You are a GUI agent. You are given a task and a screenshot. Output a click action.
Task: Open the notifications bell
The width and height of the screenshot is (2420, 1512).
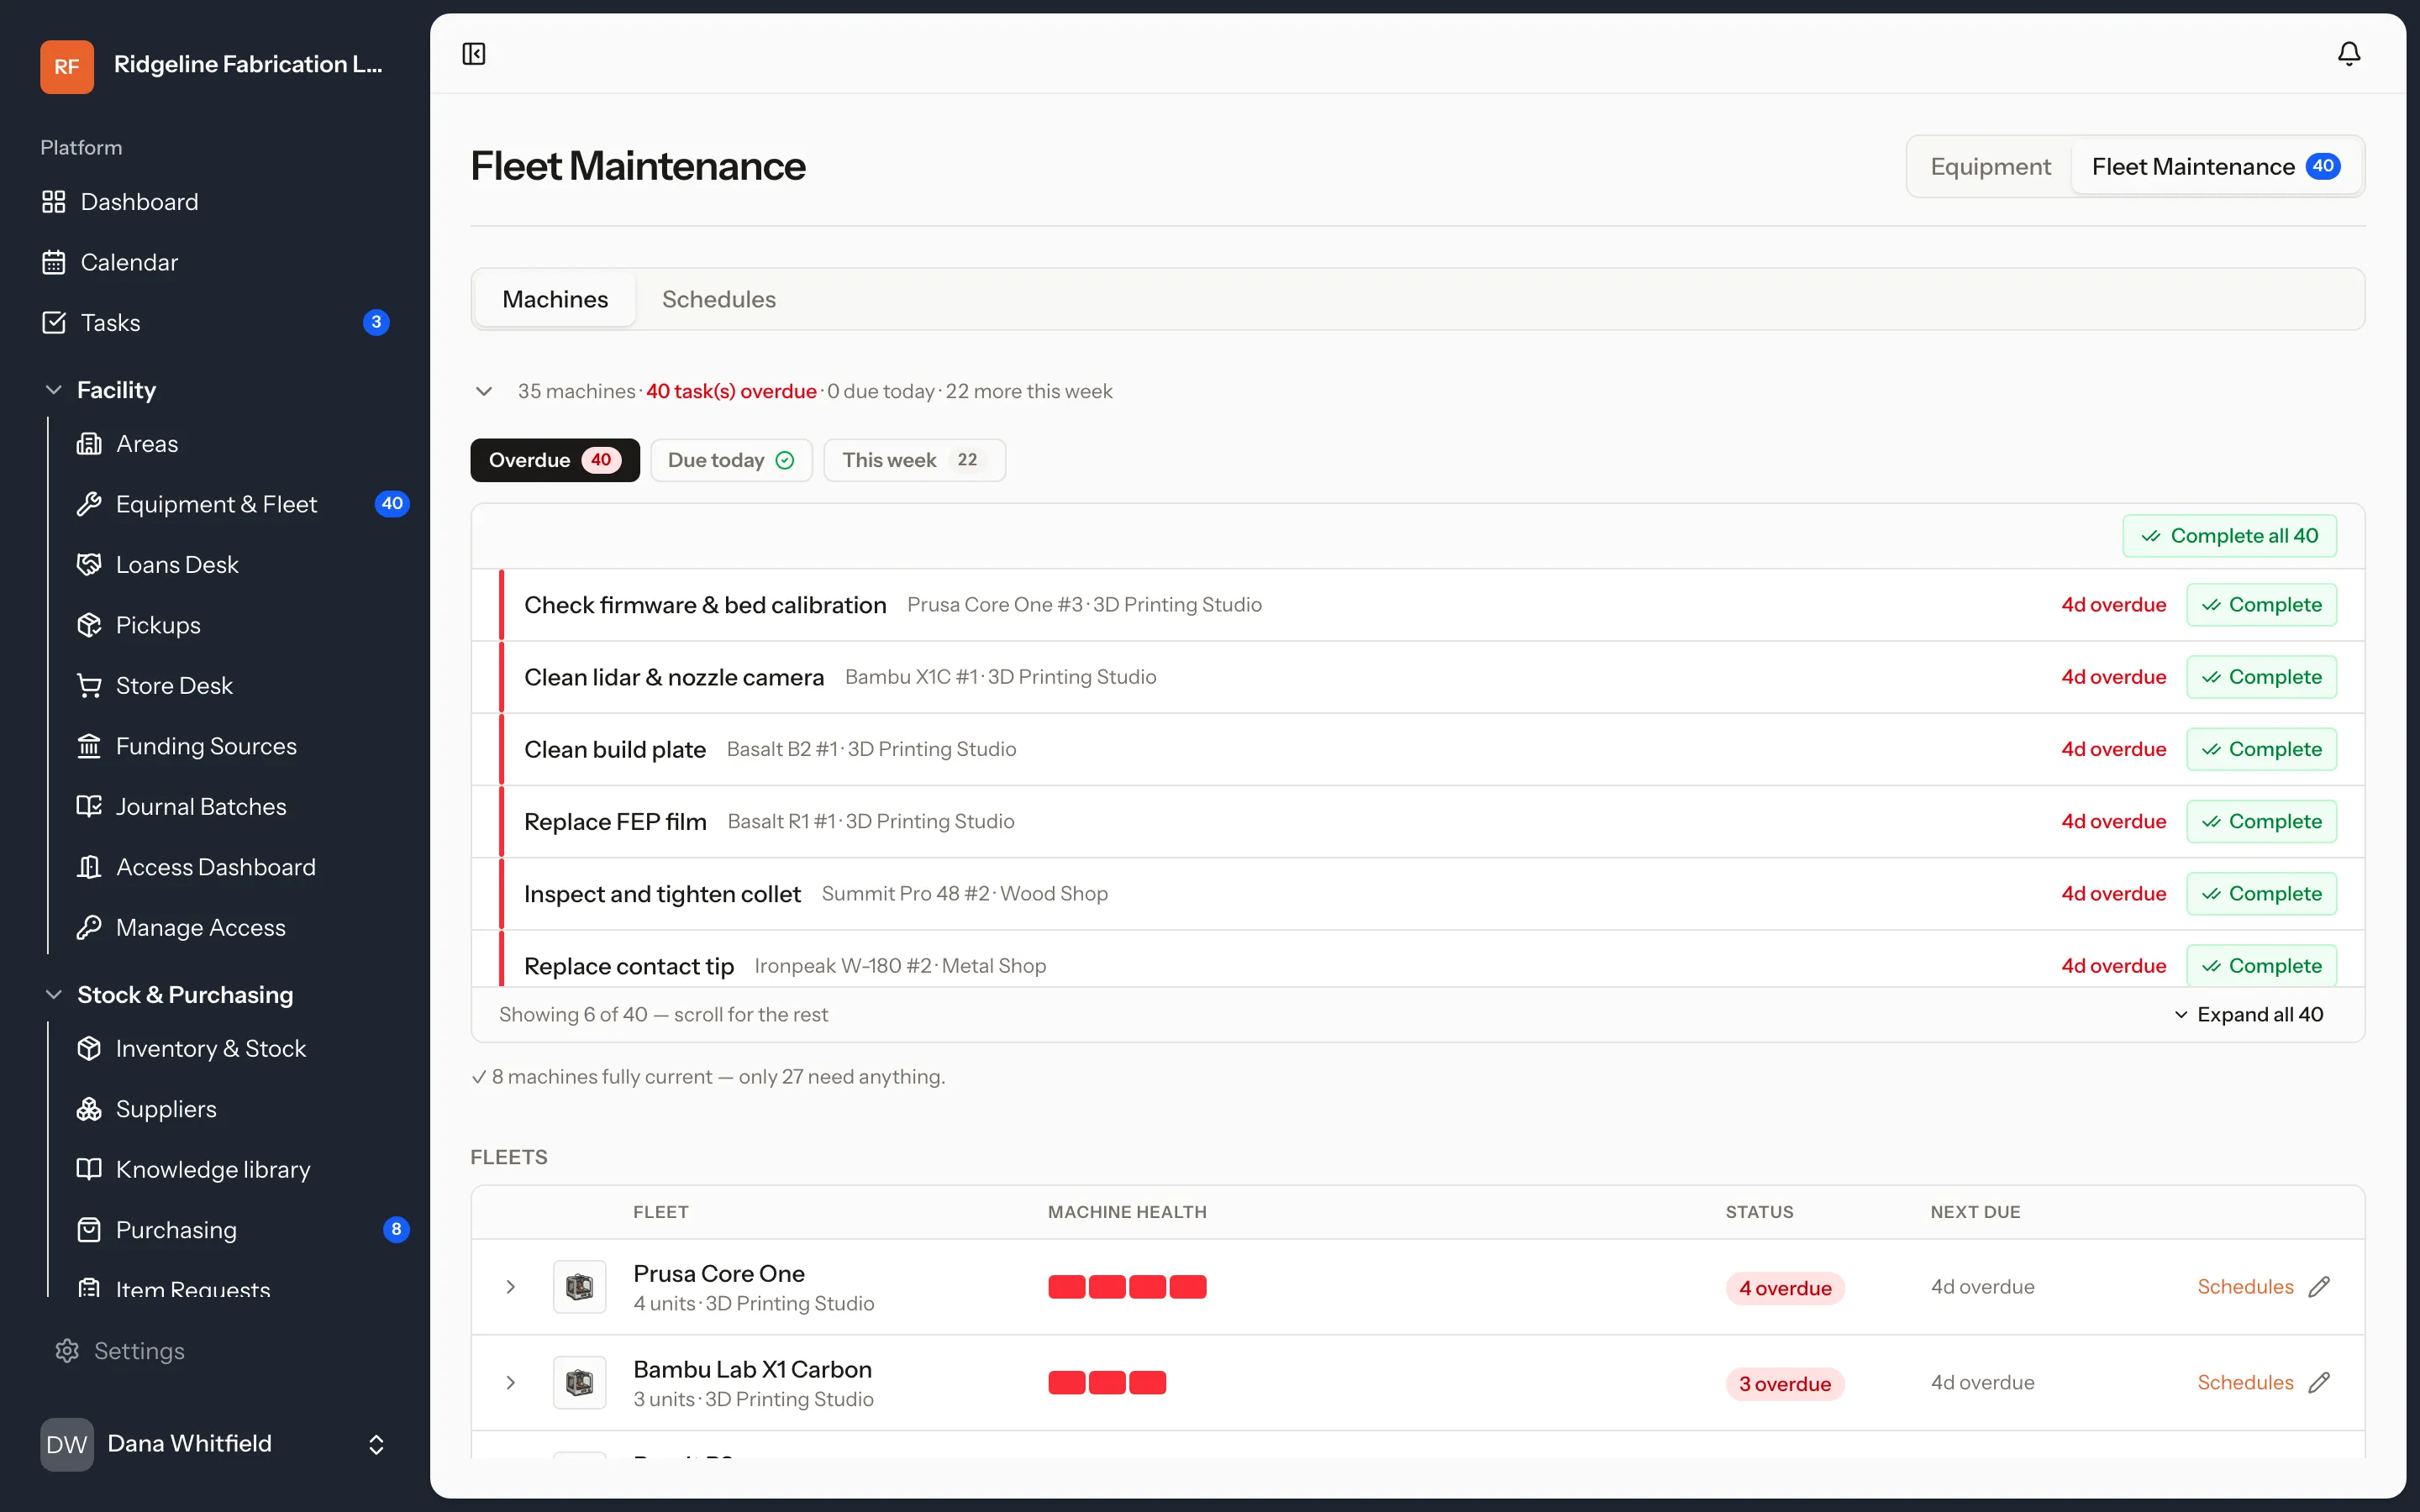2349,54
